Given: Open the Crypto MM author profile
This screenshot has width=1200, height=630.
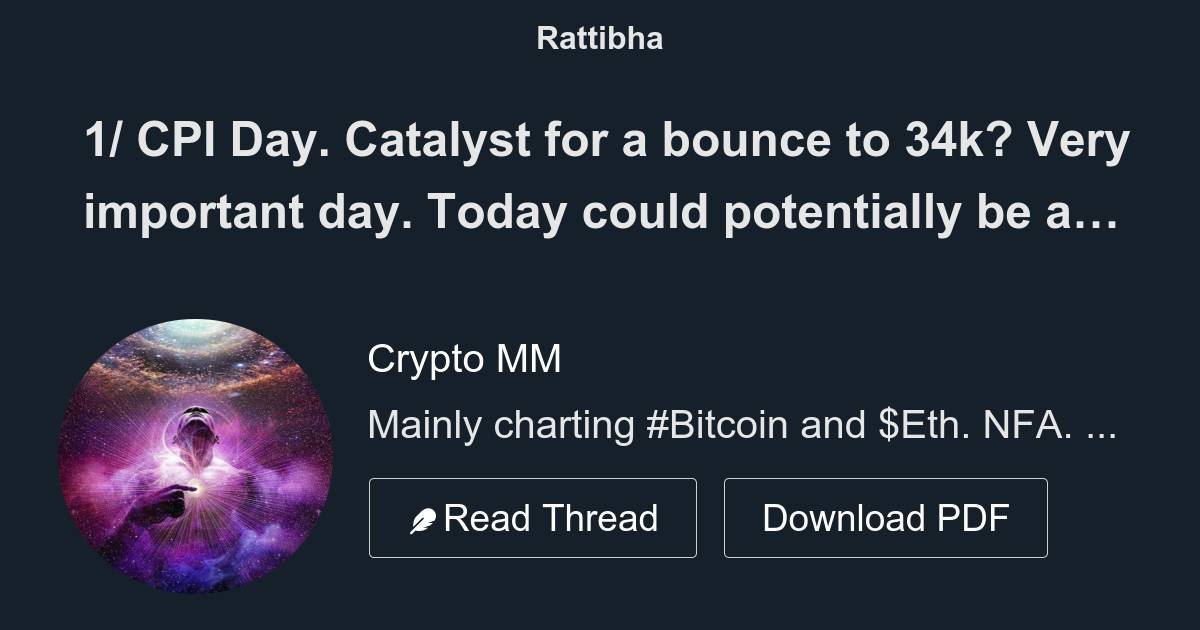Looking at the screenshot, I should pos(467,358).
